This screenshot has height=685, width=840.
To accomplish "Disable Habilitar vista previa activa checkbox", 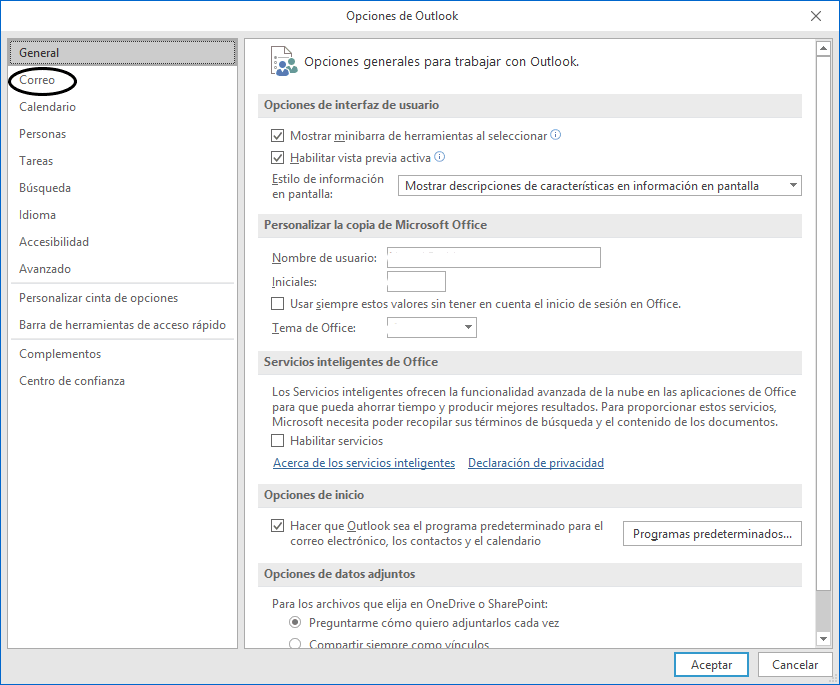I will [x=278, y=158].
